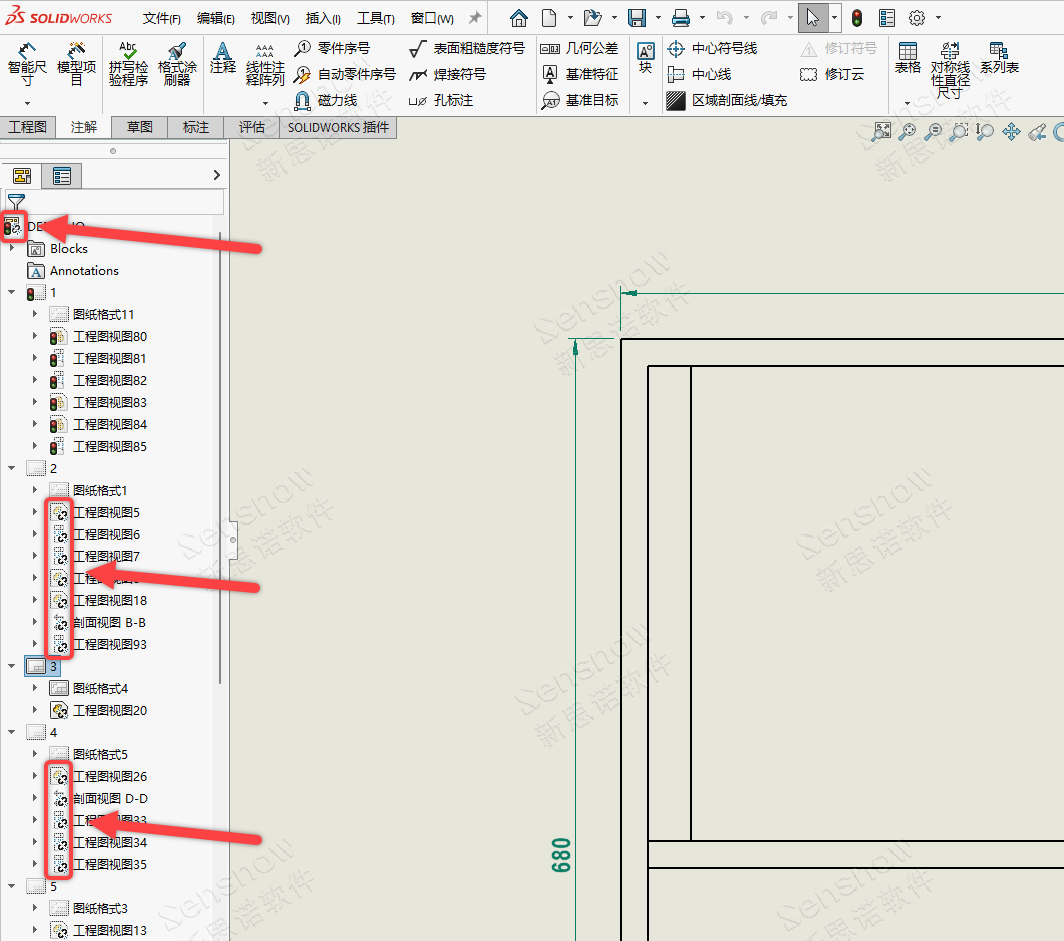This screenshot has width=1064, height=941.
Task: Switch to the 草图 tab
Action: point(140,127)
